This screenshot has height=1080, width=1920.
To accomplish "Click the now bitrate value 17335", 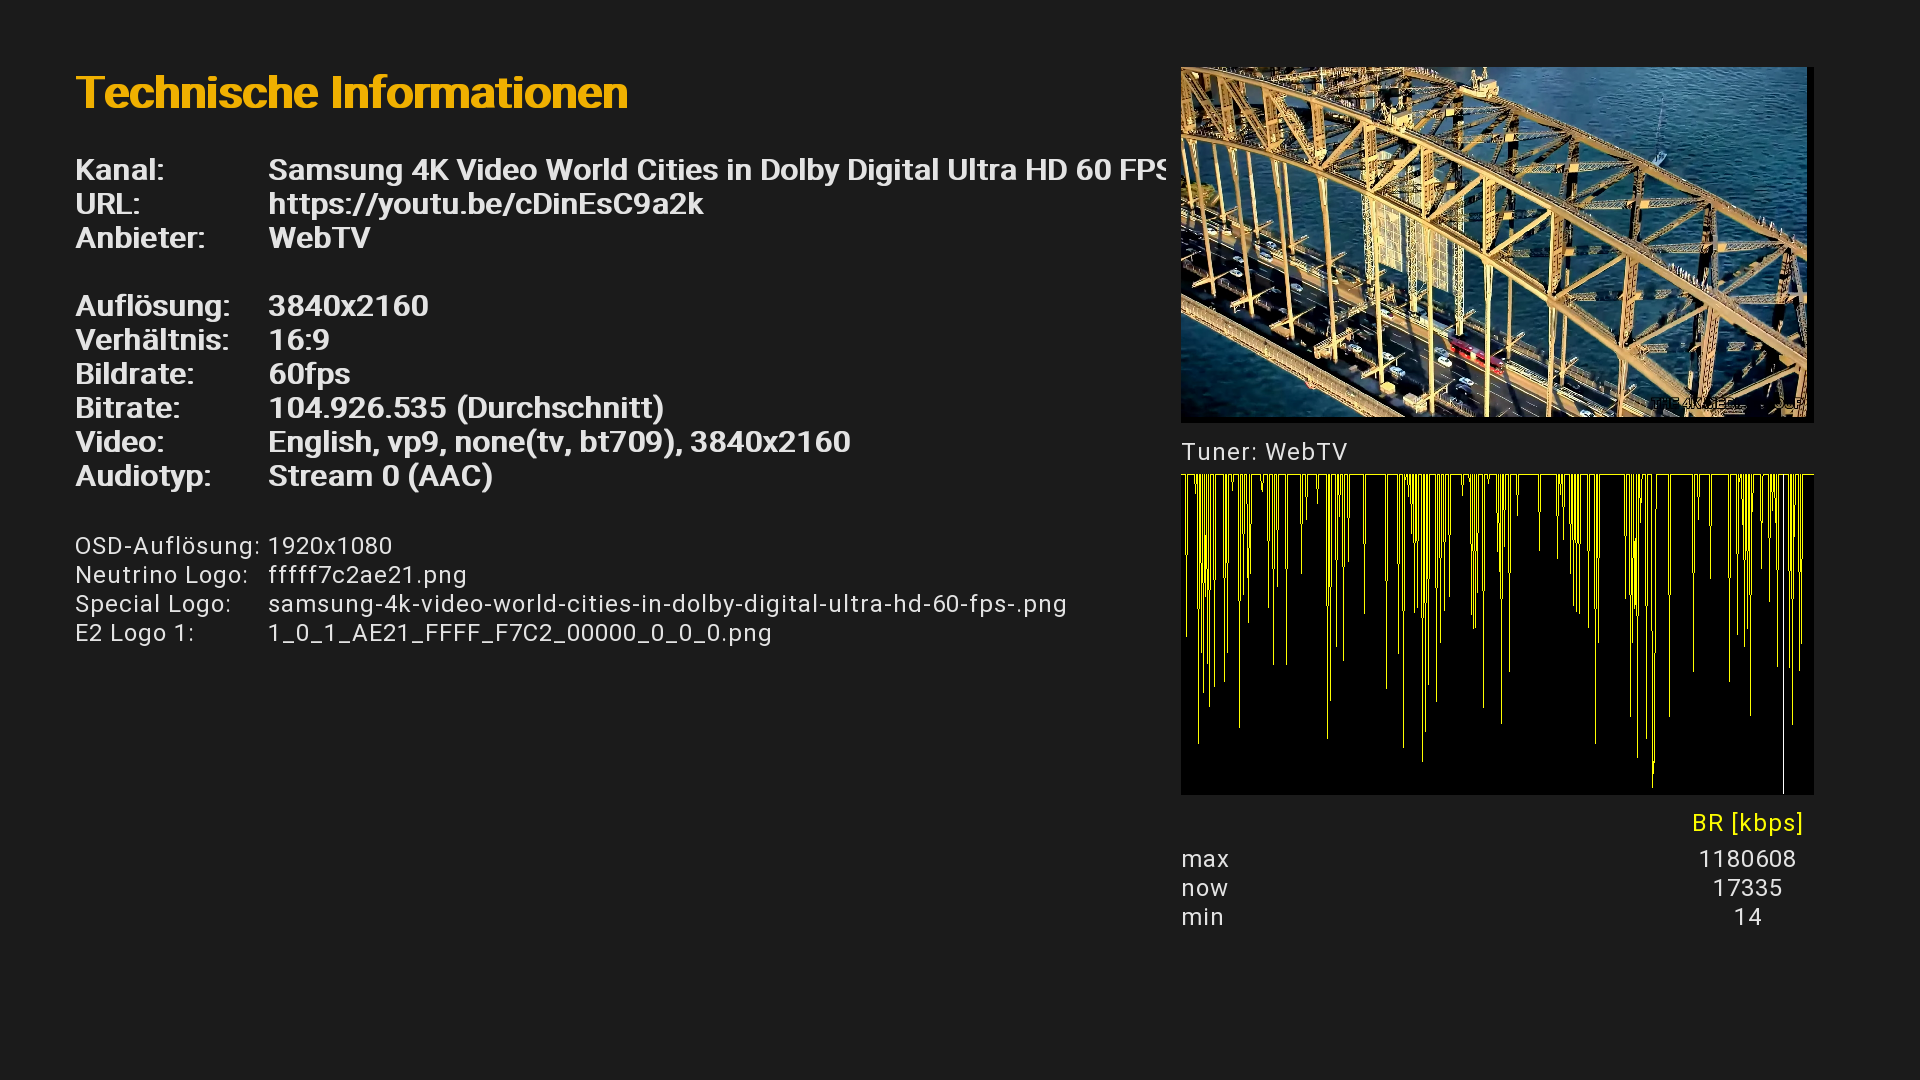I will pyautogui.click(x=1746, y=888).
